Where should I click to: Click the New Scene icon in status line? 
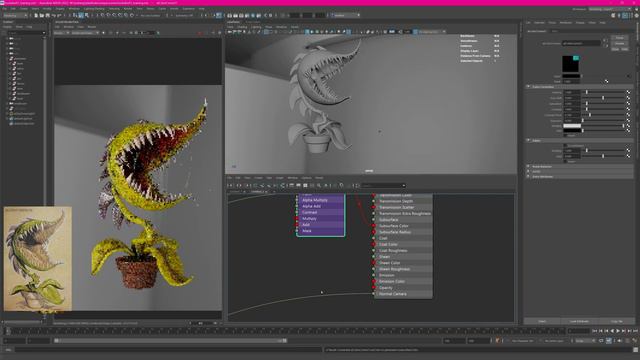click(36, 16)
